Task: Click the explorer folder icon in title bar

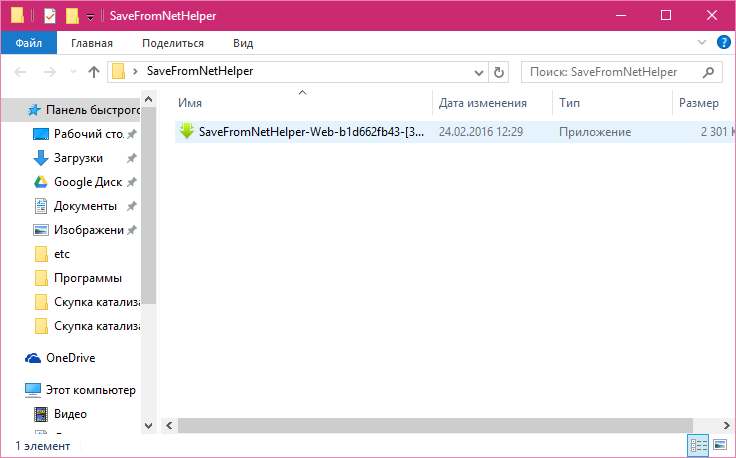Action: coord(17,15)
